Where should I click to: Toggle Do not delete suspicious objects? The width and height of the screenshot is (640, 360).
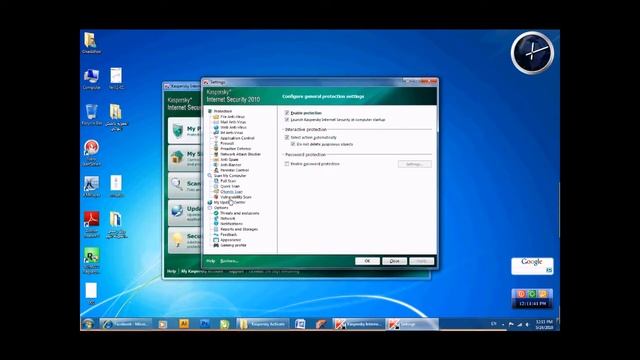293,144
